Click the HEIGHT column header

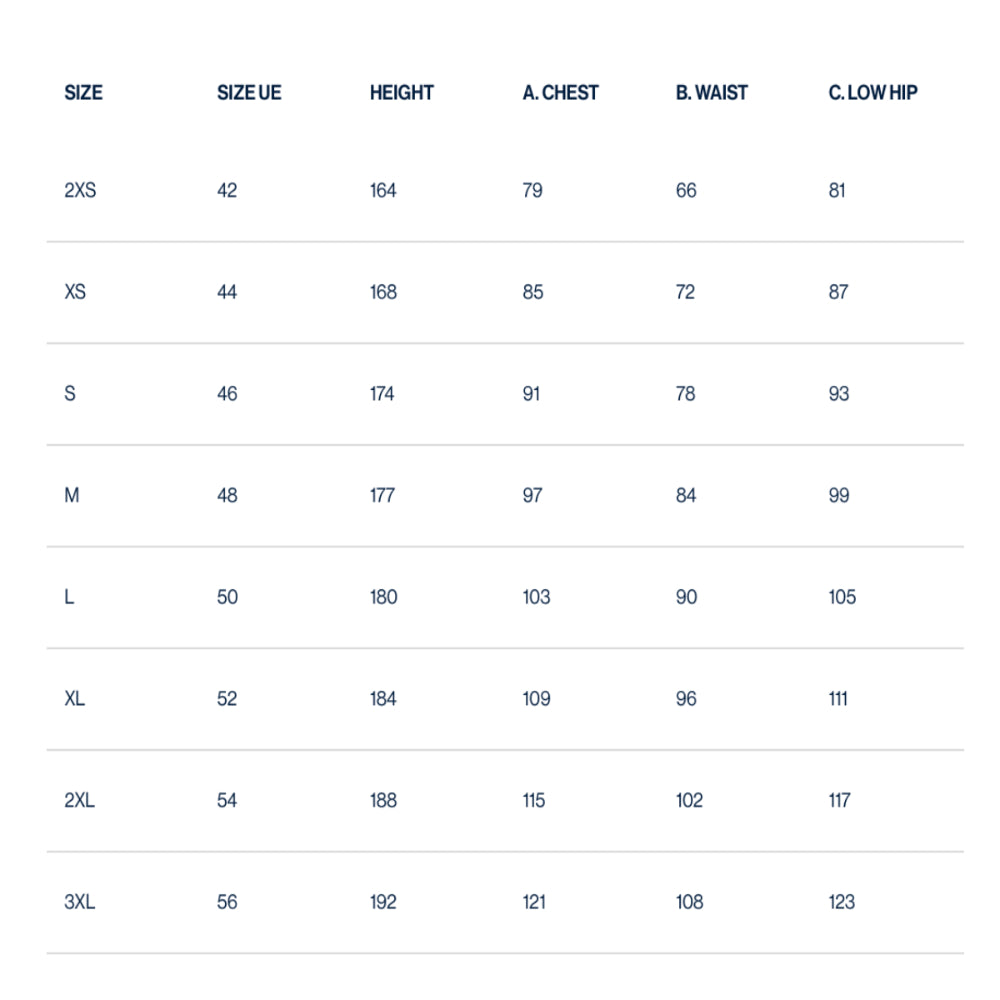pyautogui.click(x=402, y=93)
